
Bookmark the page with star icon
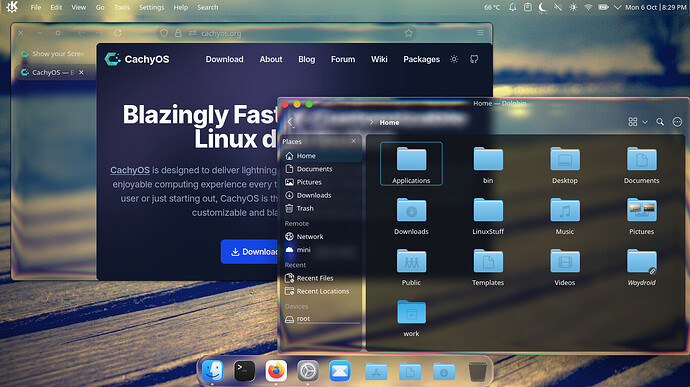[408, 33]
